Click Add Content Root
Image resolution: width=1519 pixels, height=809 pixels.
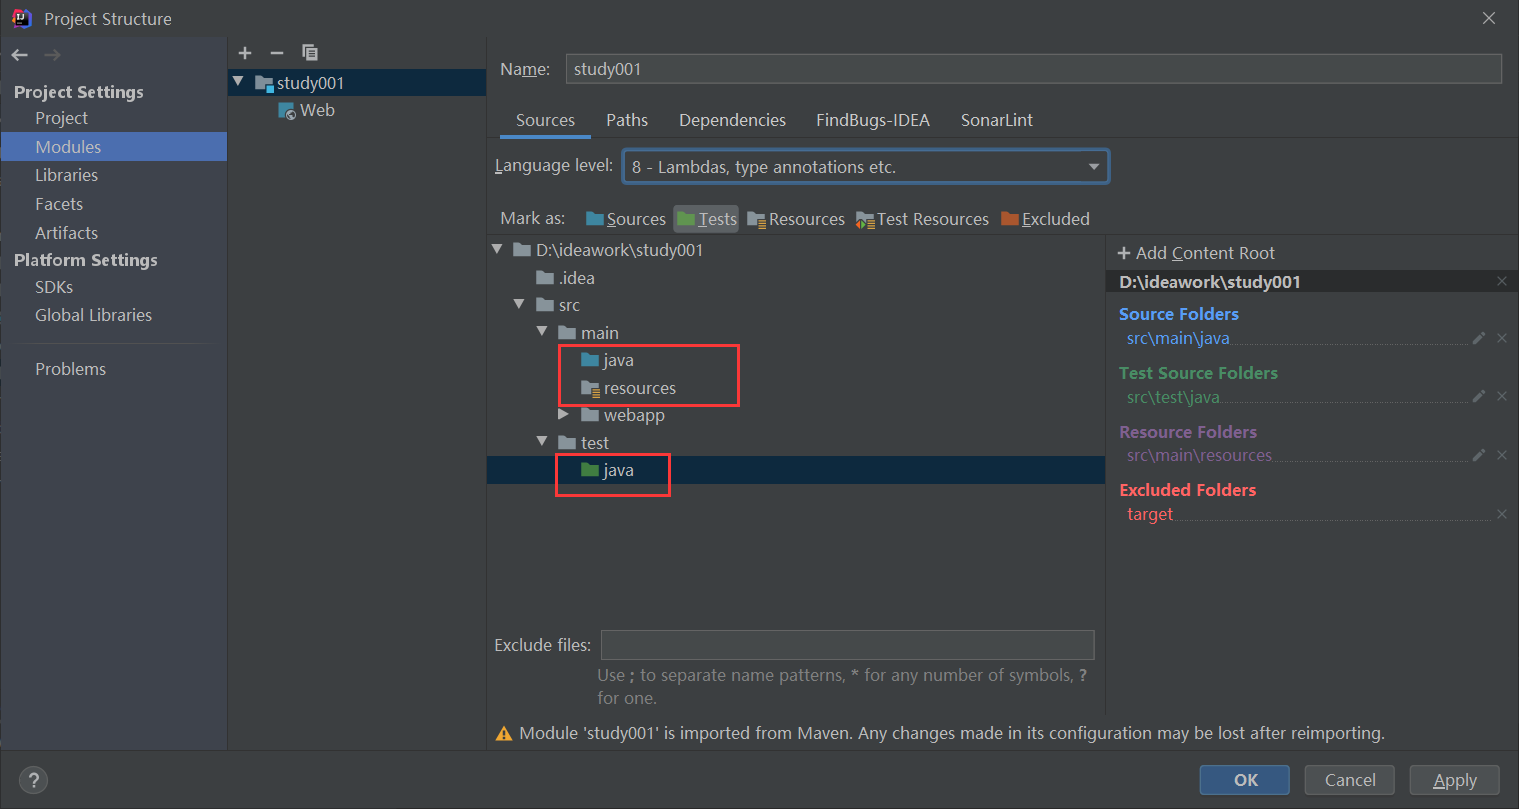(x=1196, y=253)
